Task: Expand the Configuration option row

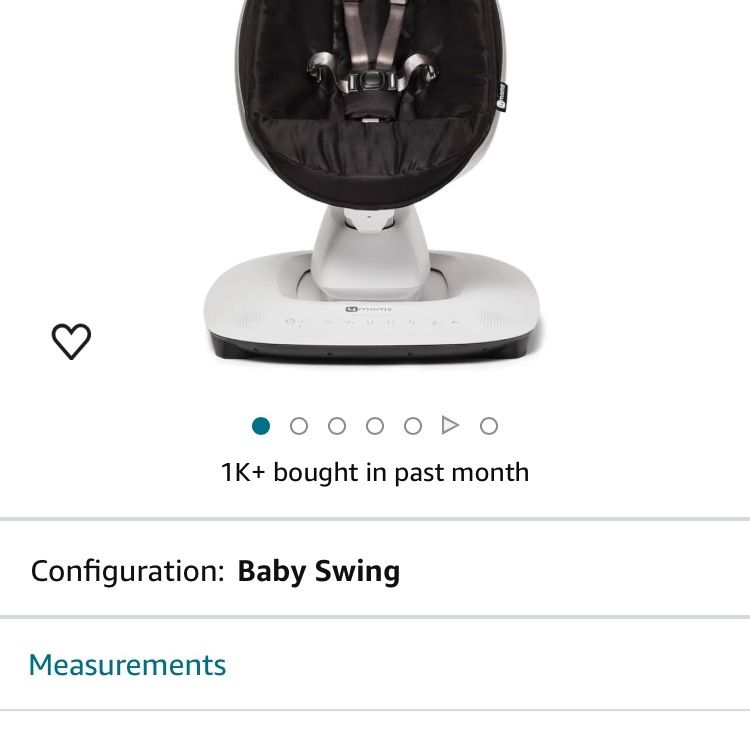Action: [x=375, y=570]
